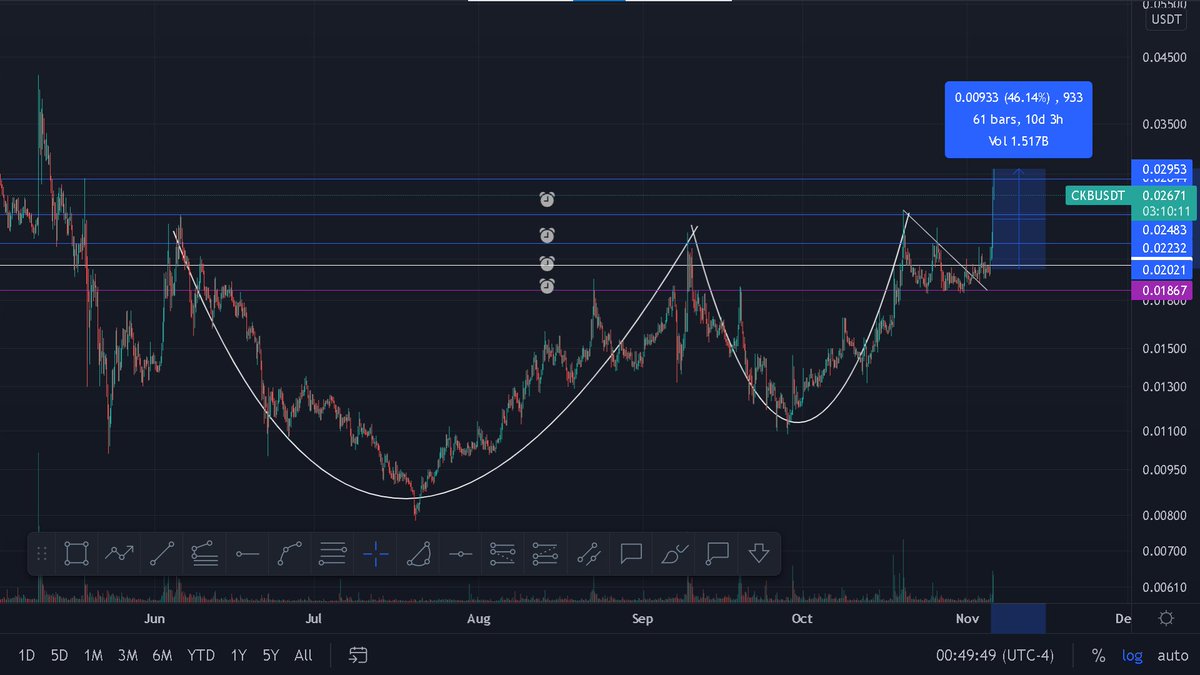This screenshot has height=675, width=1200.
Task: Select the arrowed Path drawing tool
Action: coord(120,553)
